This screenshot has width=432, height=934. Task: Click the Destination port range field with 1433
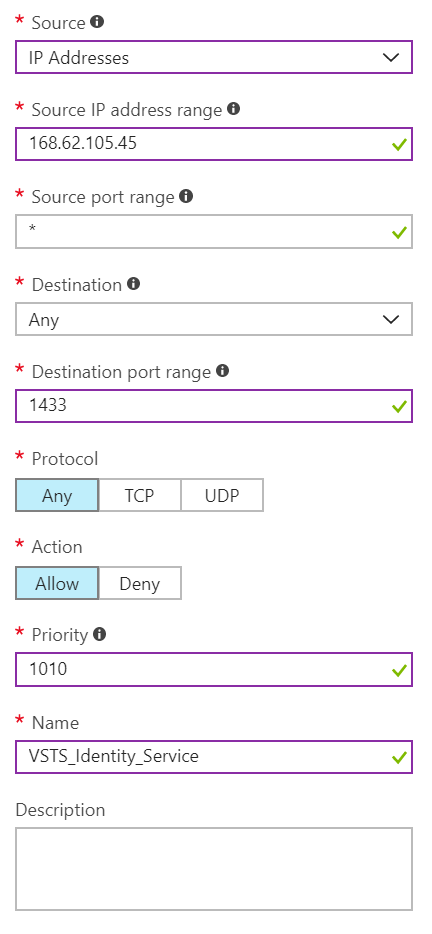[x=214, y=406]
